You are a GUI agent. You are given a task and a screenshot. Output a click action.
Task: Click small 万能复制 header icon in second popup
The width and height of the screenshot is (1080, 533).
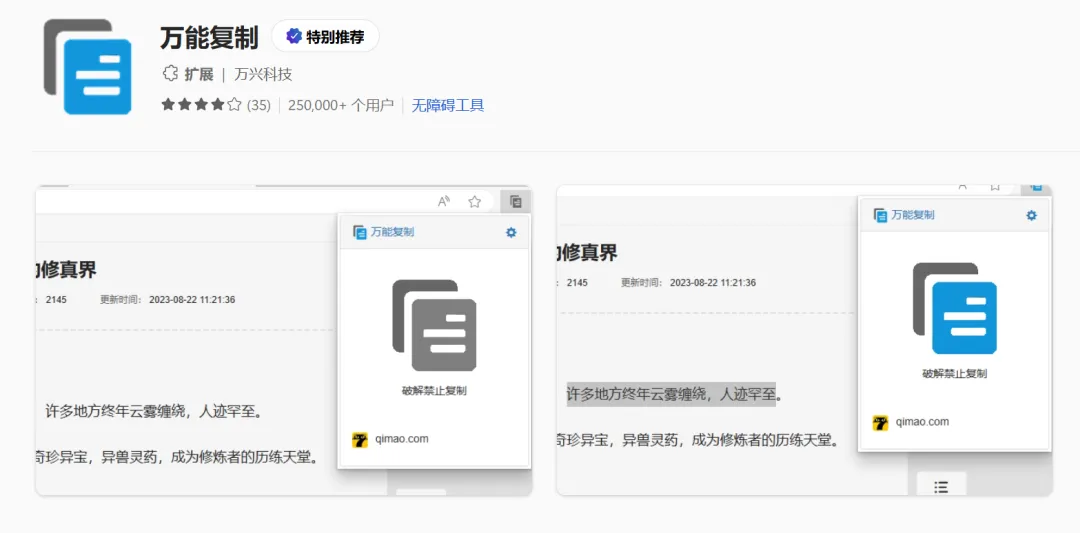click(x=880, y=216)
